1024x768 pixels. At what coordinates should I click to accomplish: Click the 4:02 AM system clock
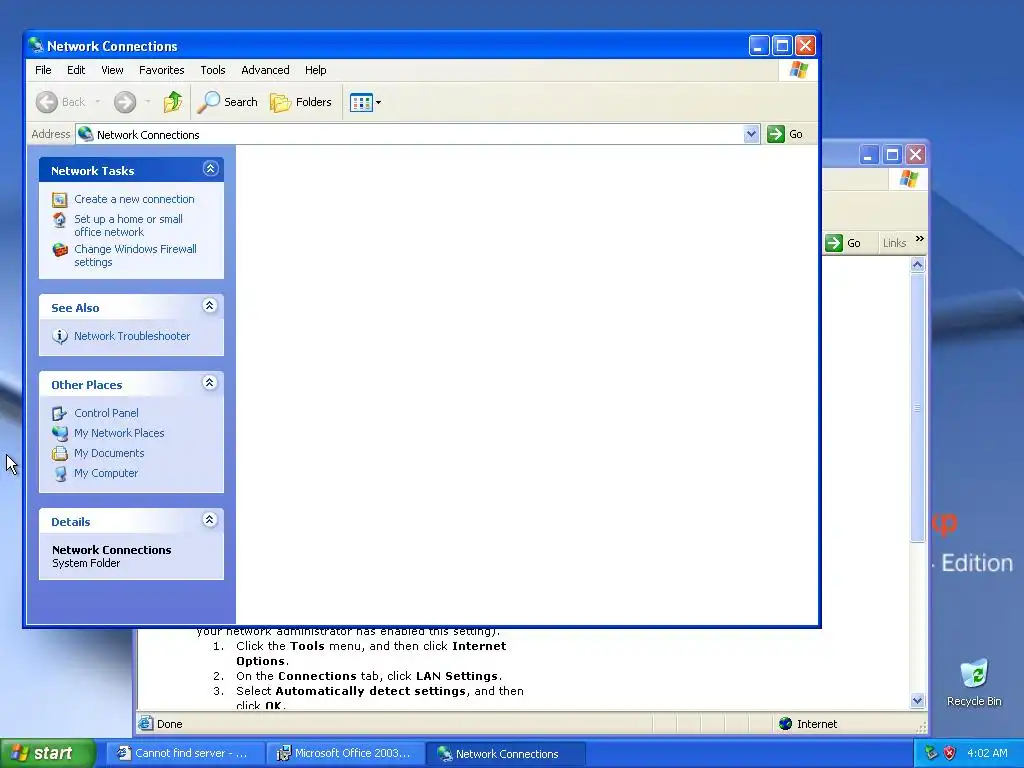click(987, 753)
